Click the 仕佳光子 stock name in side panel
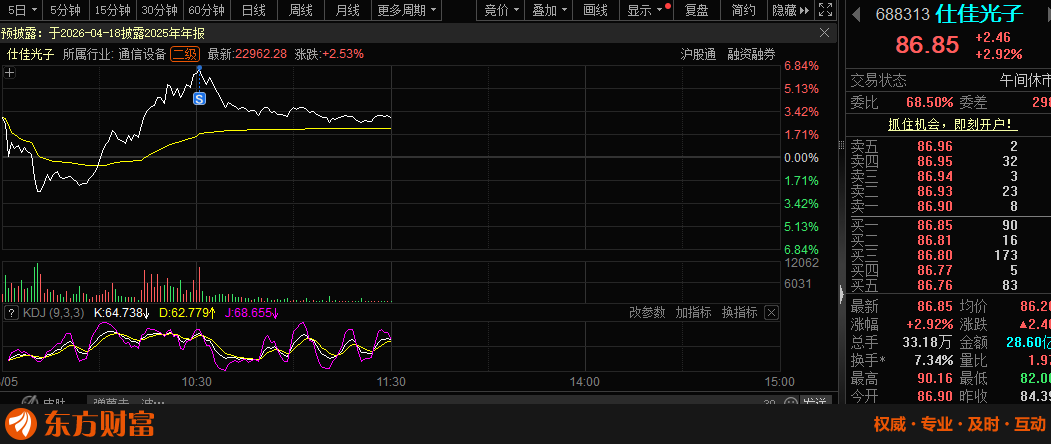This screenshot has width=1051, height=444. pos(979,13)
